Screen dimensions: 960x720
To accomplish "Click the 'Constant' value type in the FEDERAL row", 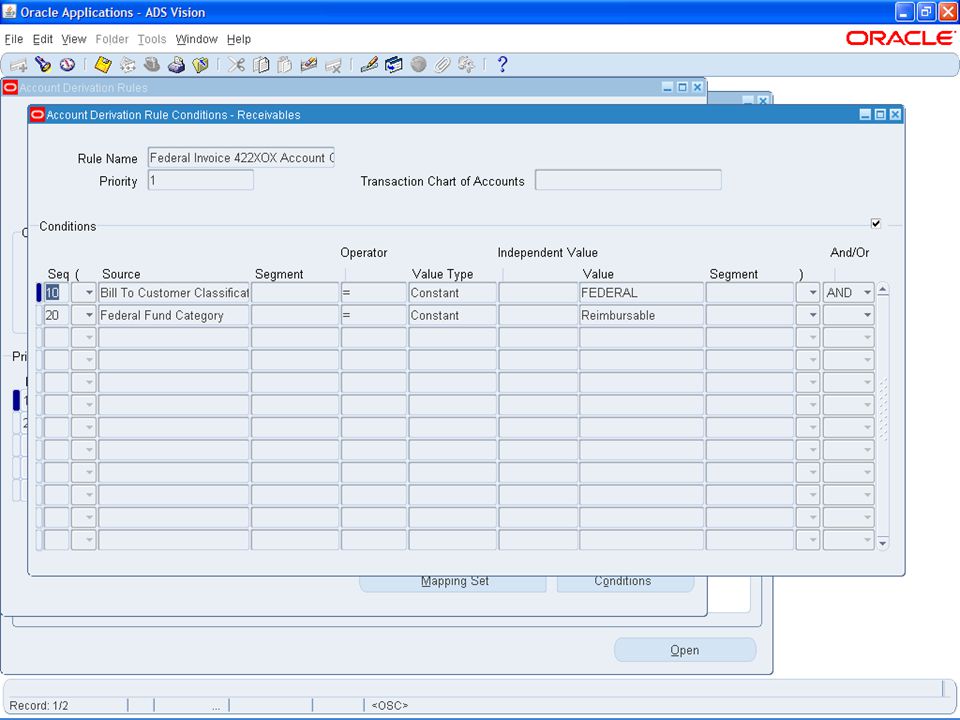I will pos(452,293).
